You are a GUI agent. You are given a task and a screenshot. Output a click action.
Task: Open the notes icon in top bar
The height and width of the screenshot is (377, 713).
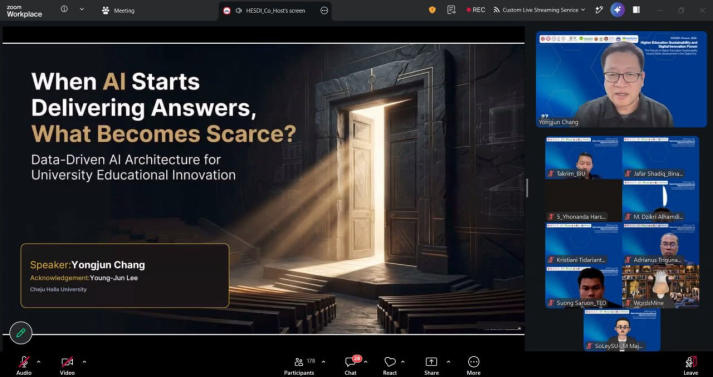tap(451, 10)
